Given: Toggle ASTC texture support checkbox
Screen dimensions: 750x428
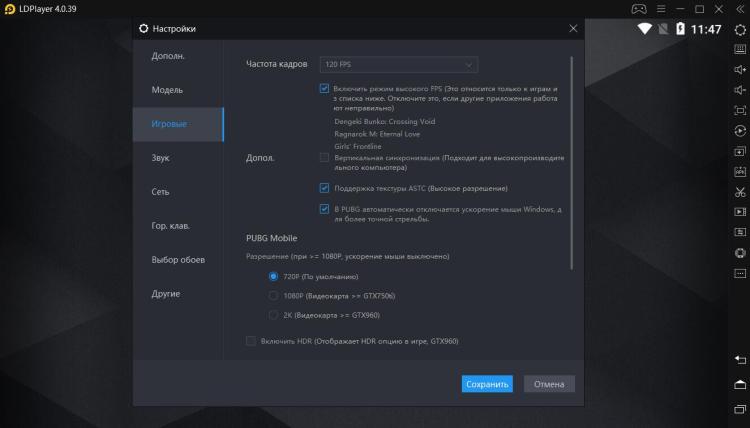Looking at the screenshot, I should click(x=324, y=188).
